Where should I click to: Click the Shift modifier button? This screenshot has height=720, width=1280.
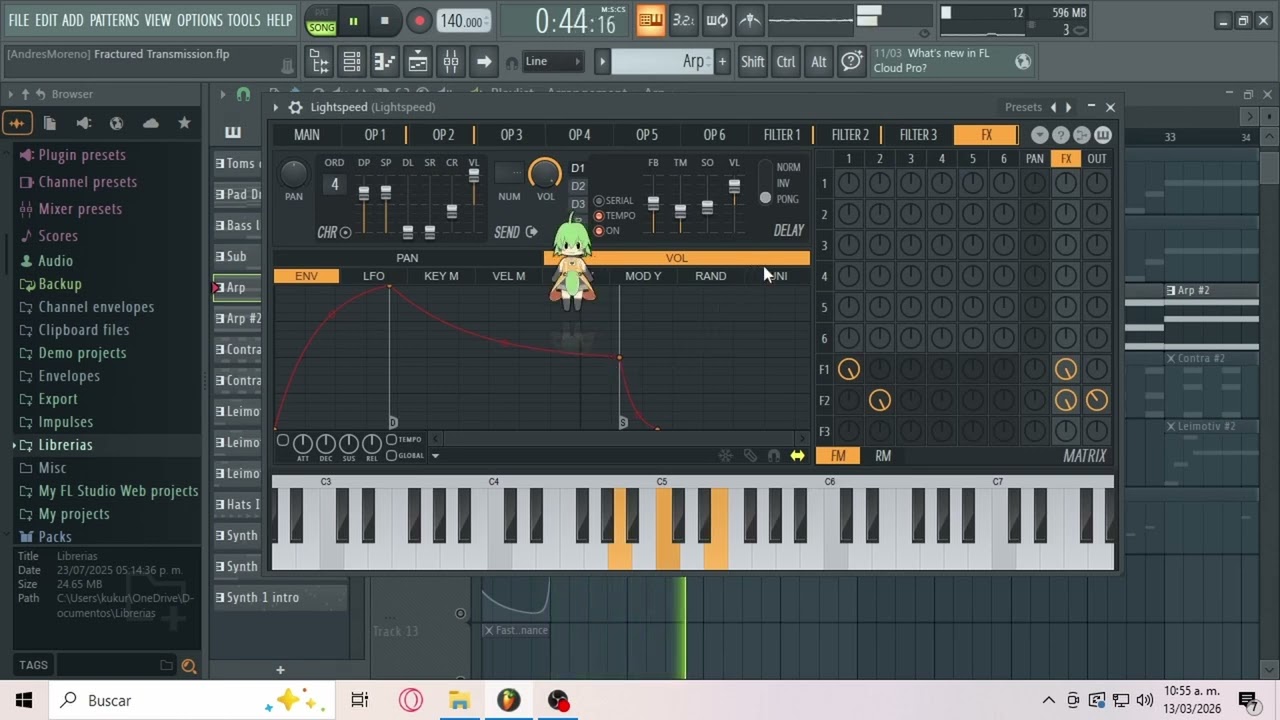(x=752, y=62)
